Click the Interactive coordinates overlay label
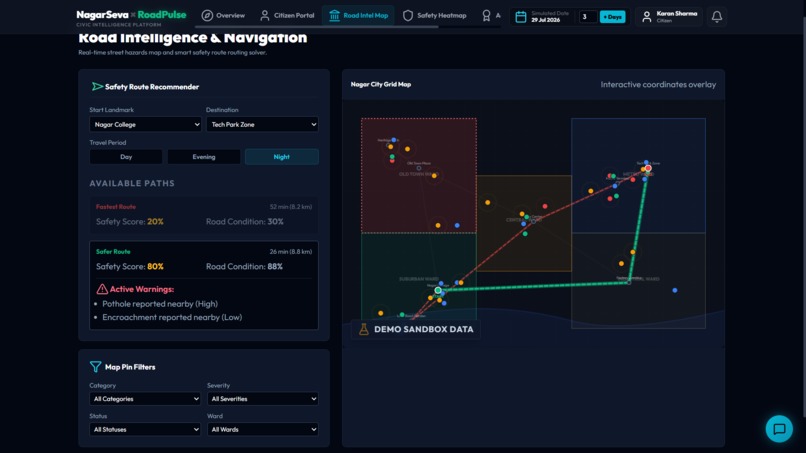806x453 pixels. click(658, 84)
